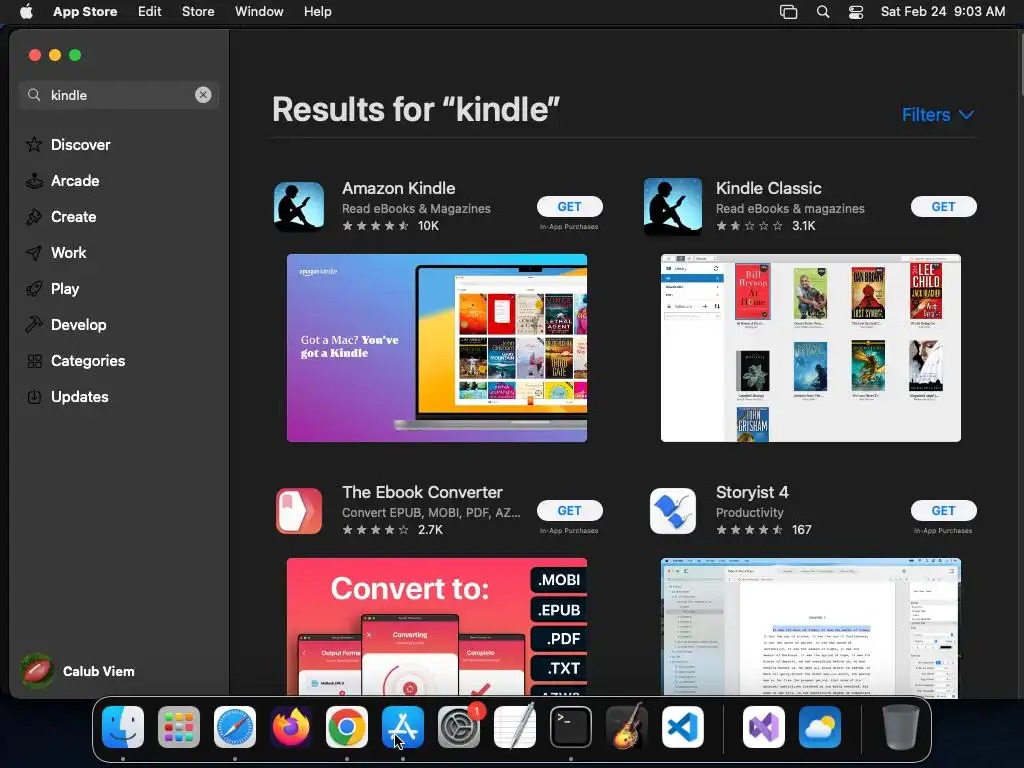Get the Amazon Kindle app
The width and height of the screenshot is (1024, 768).
[x=569, y=206]
